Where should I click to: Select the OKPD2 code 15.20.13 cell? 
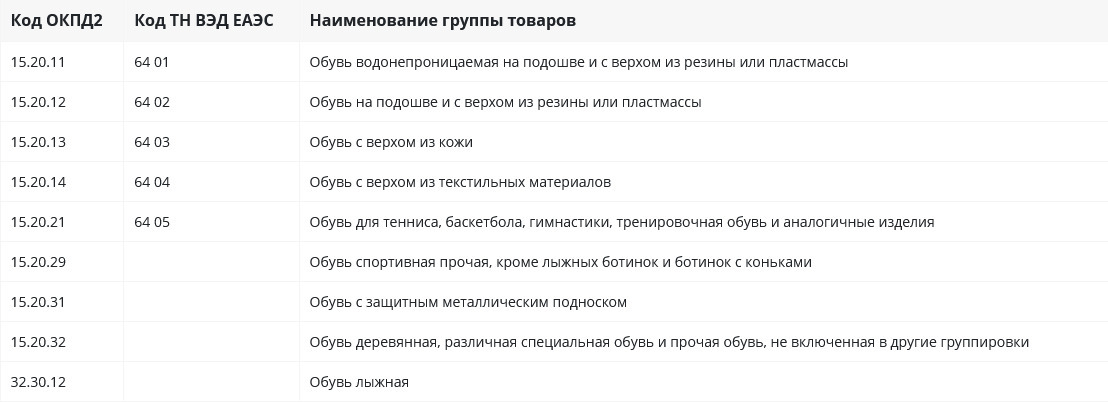click(x=38, y=142)
